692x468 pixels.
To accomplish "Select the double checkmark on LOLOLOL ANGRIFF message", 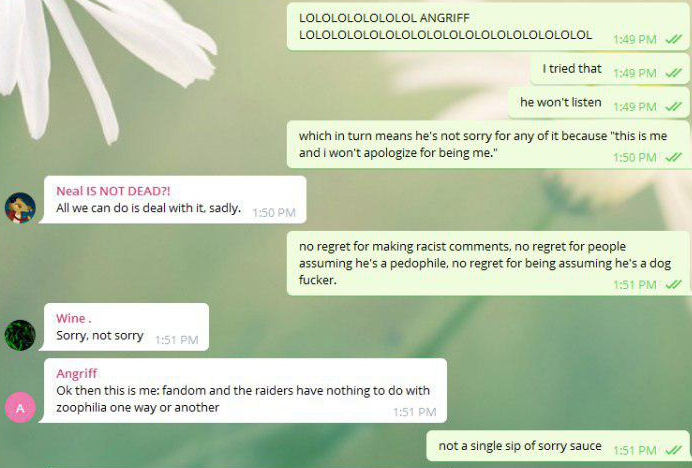I will 674,39.
